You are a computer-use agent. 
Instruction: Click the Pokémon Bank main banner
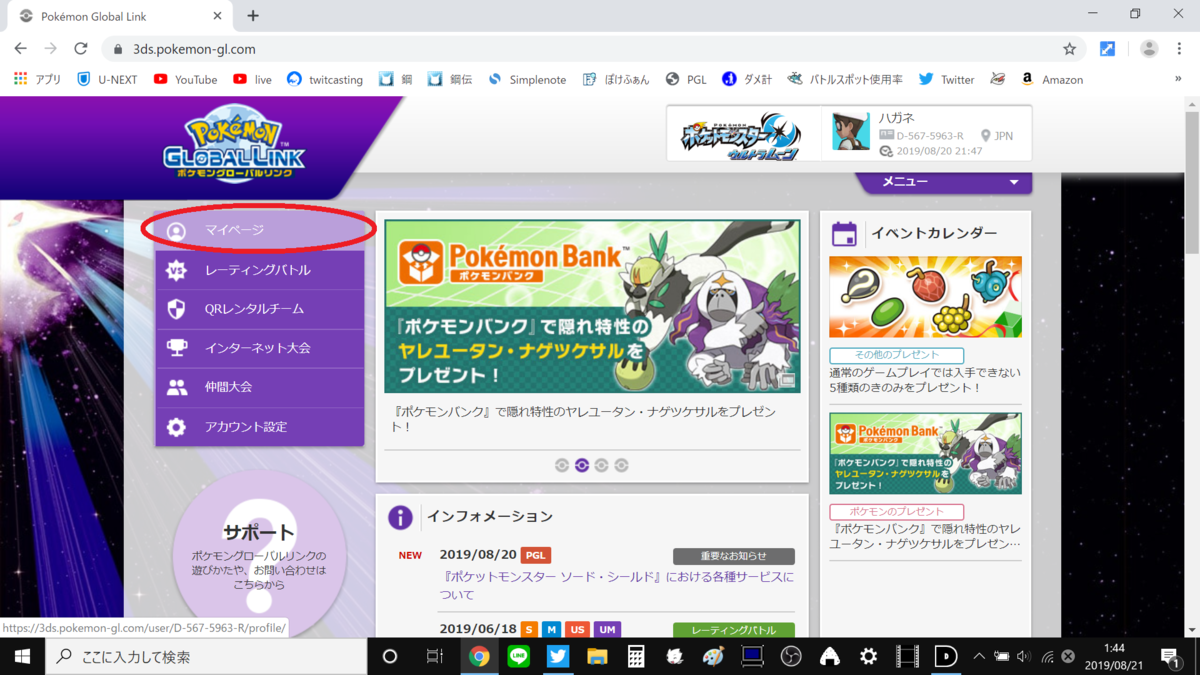click(x=592, y=306)
